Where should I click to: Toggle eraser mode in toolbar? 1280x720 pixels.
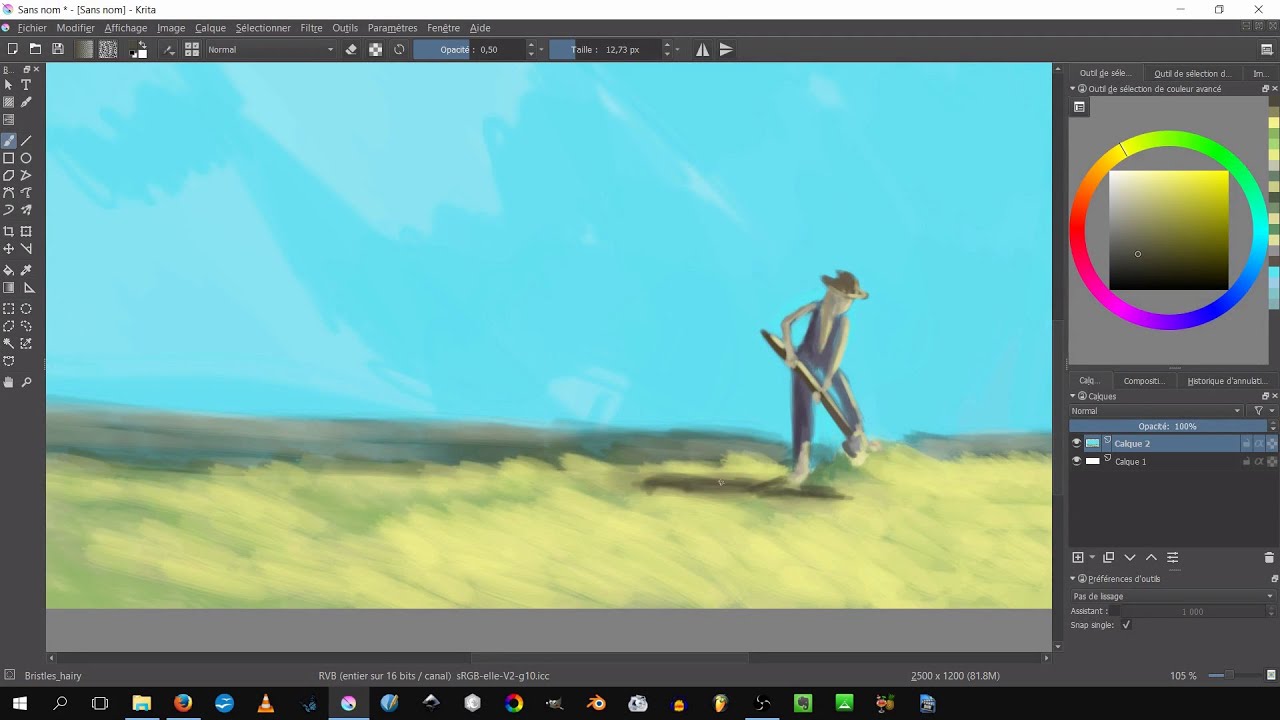[x=351, y=49]
